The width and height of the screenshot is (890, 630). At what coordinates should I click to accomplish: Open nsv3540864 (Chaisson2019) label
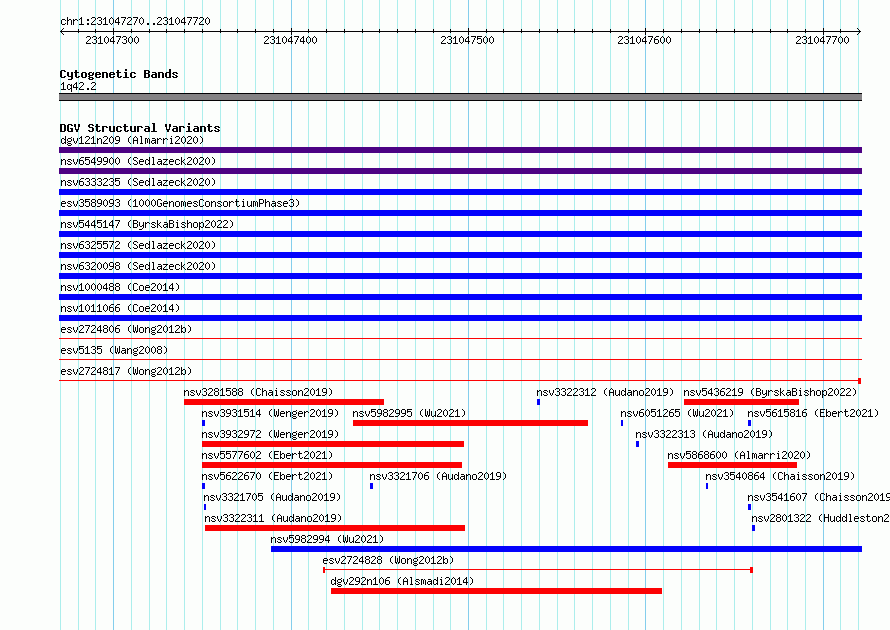pos(780,476)
